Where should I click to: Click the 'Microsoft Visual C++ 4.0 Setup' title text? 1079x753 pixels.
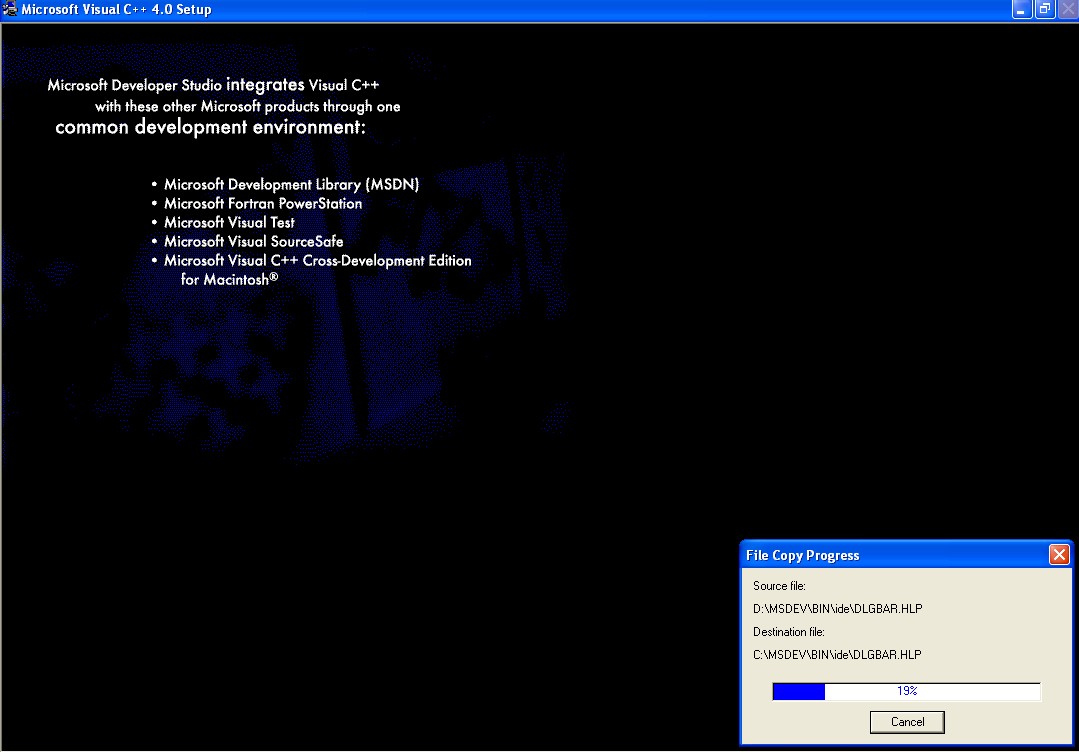point(116,10)
